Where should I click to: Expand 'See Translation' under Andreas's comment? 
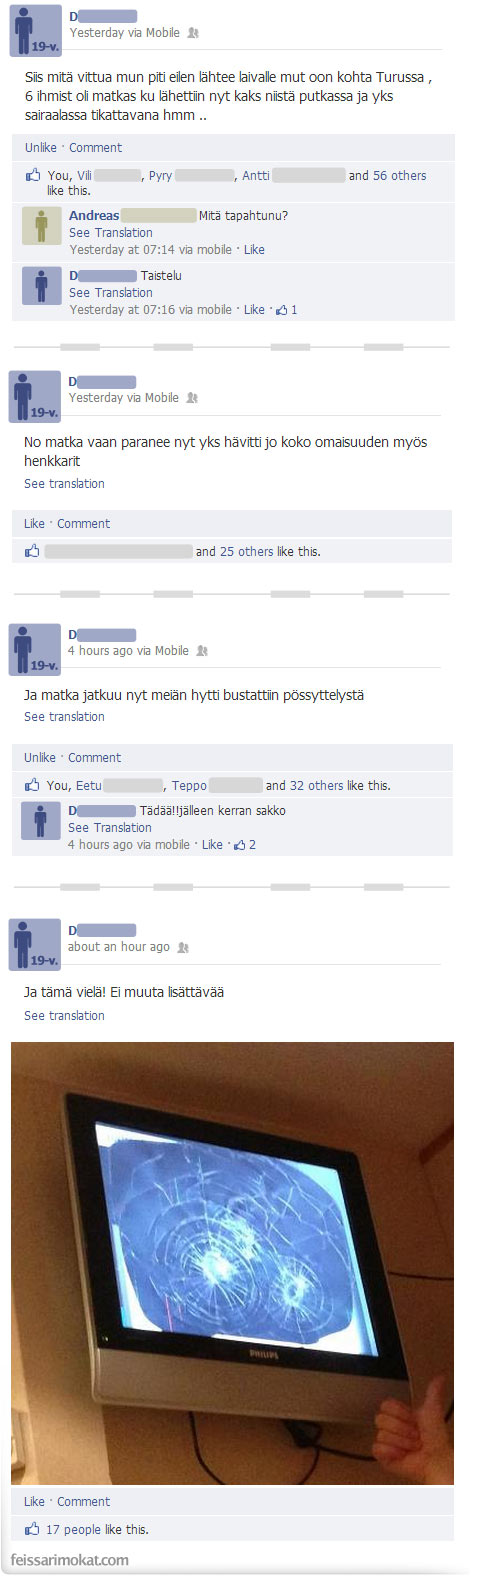111,232
